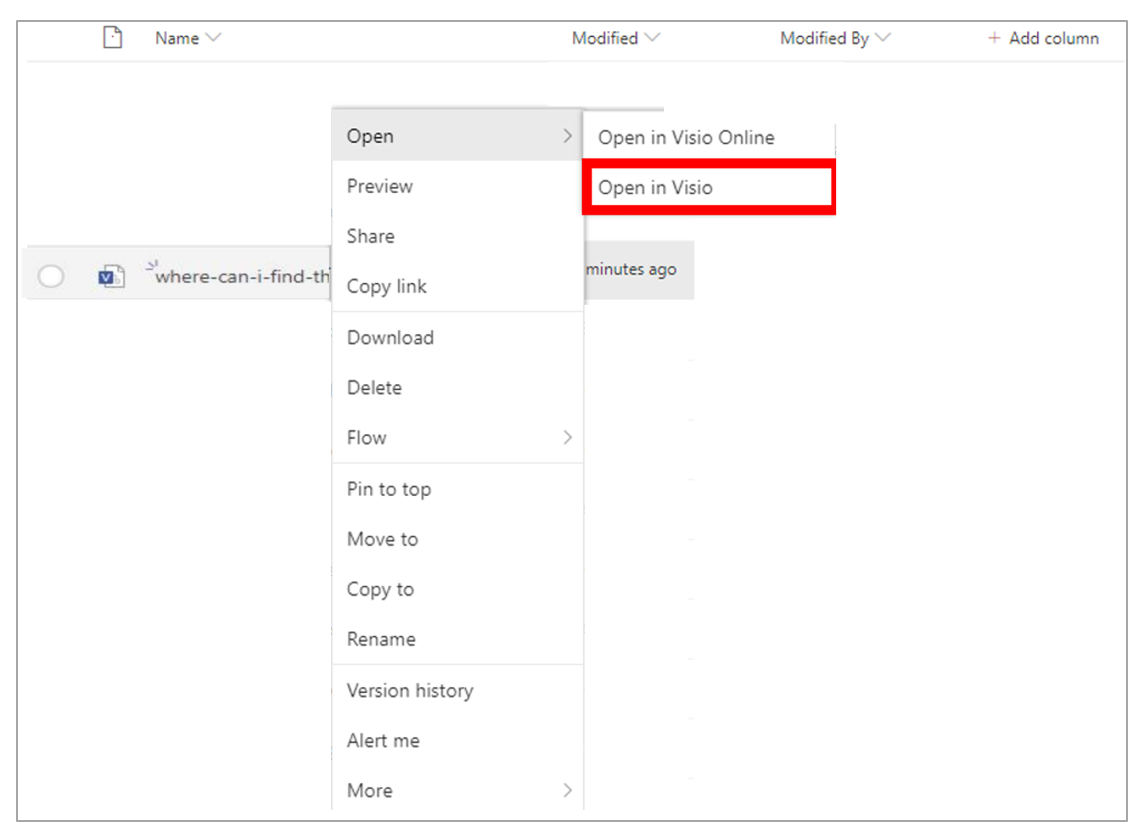
Task: Select the file row's circular checkbox
Action: click(51, 276)
